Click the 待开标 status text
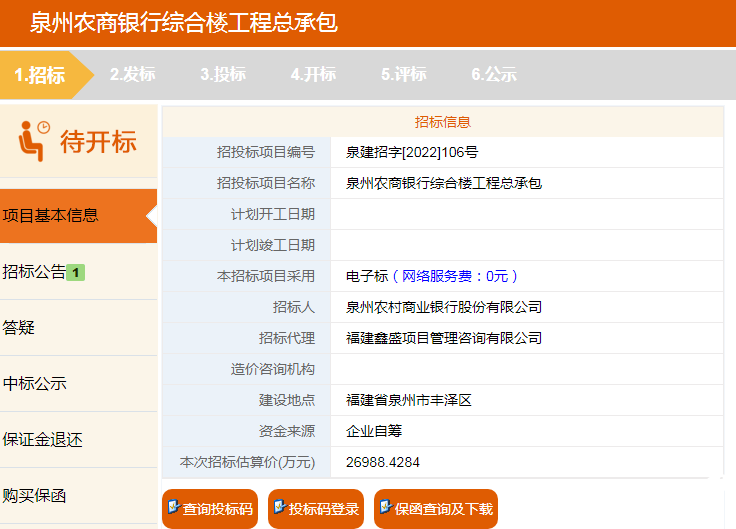This screenshot has width=736, height=529. 98,142
